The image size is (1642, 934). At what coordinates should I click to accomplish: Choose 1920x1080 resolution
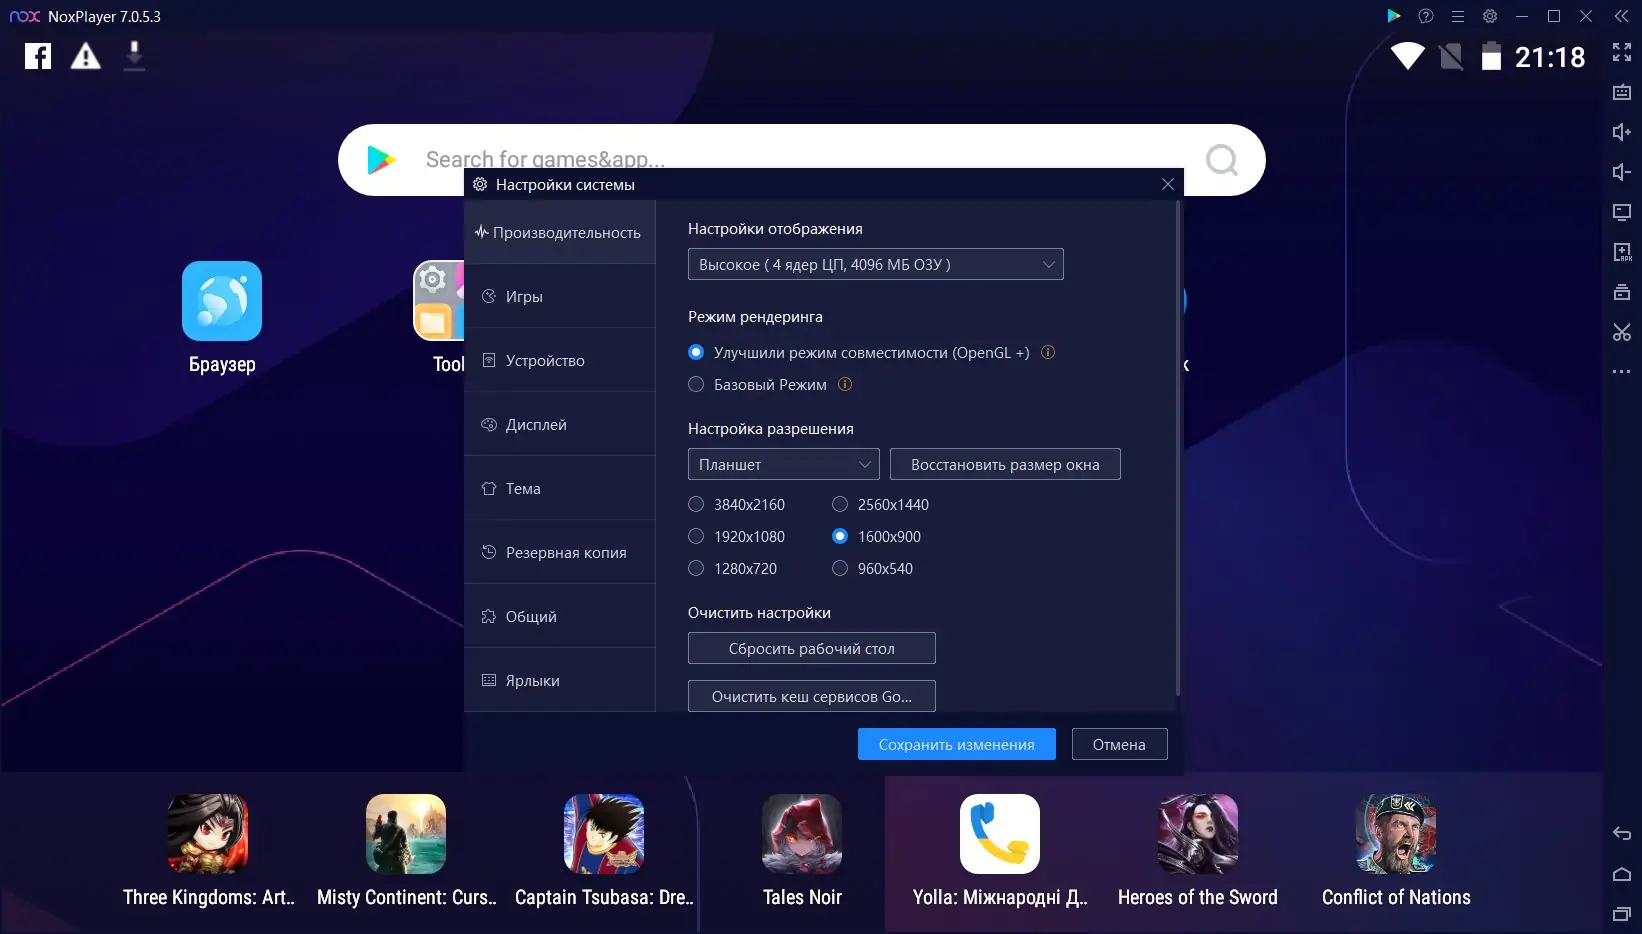(696, 536)
